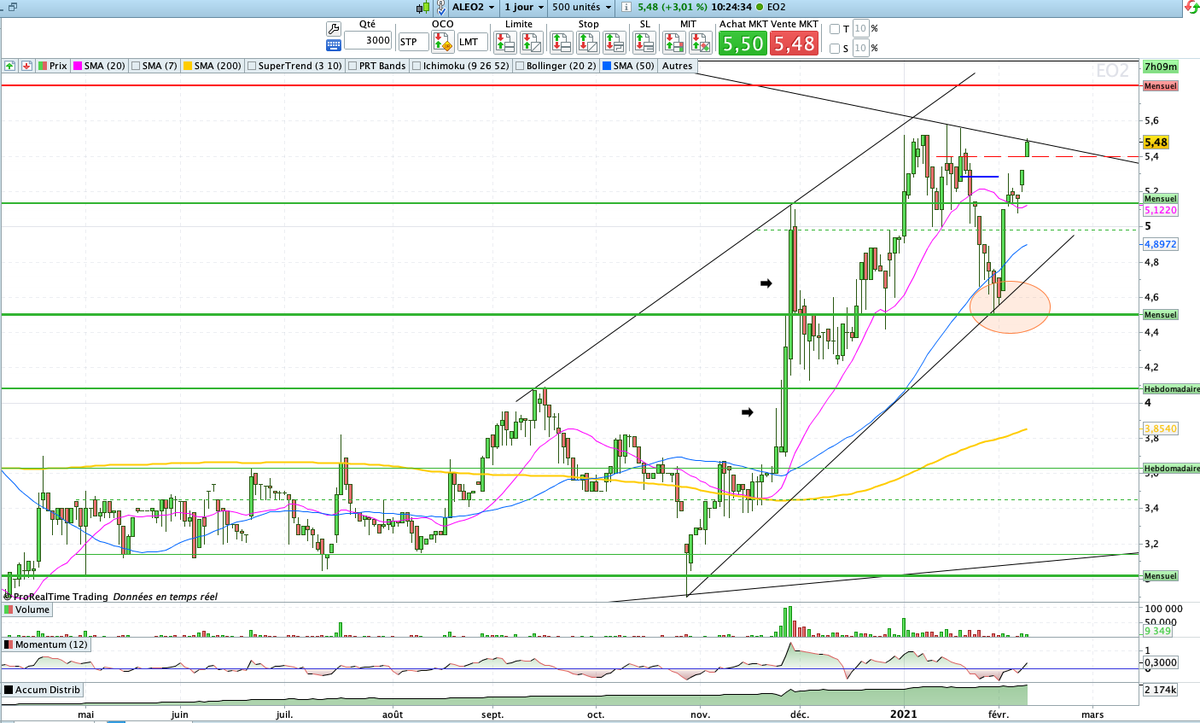Click the OCO order icon between STP and LMT
This screenshot has width=1200, height=723.
coord(441,43)
